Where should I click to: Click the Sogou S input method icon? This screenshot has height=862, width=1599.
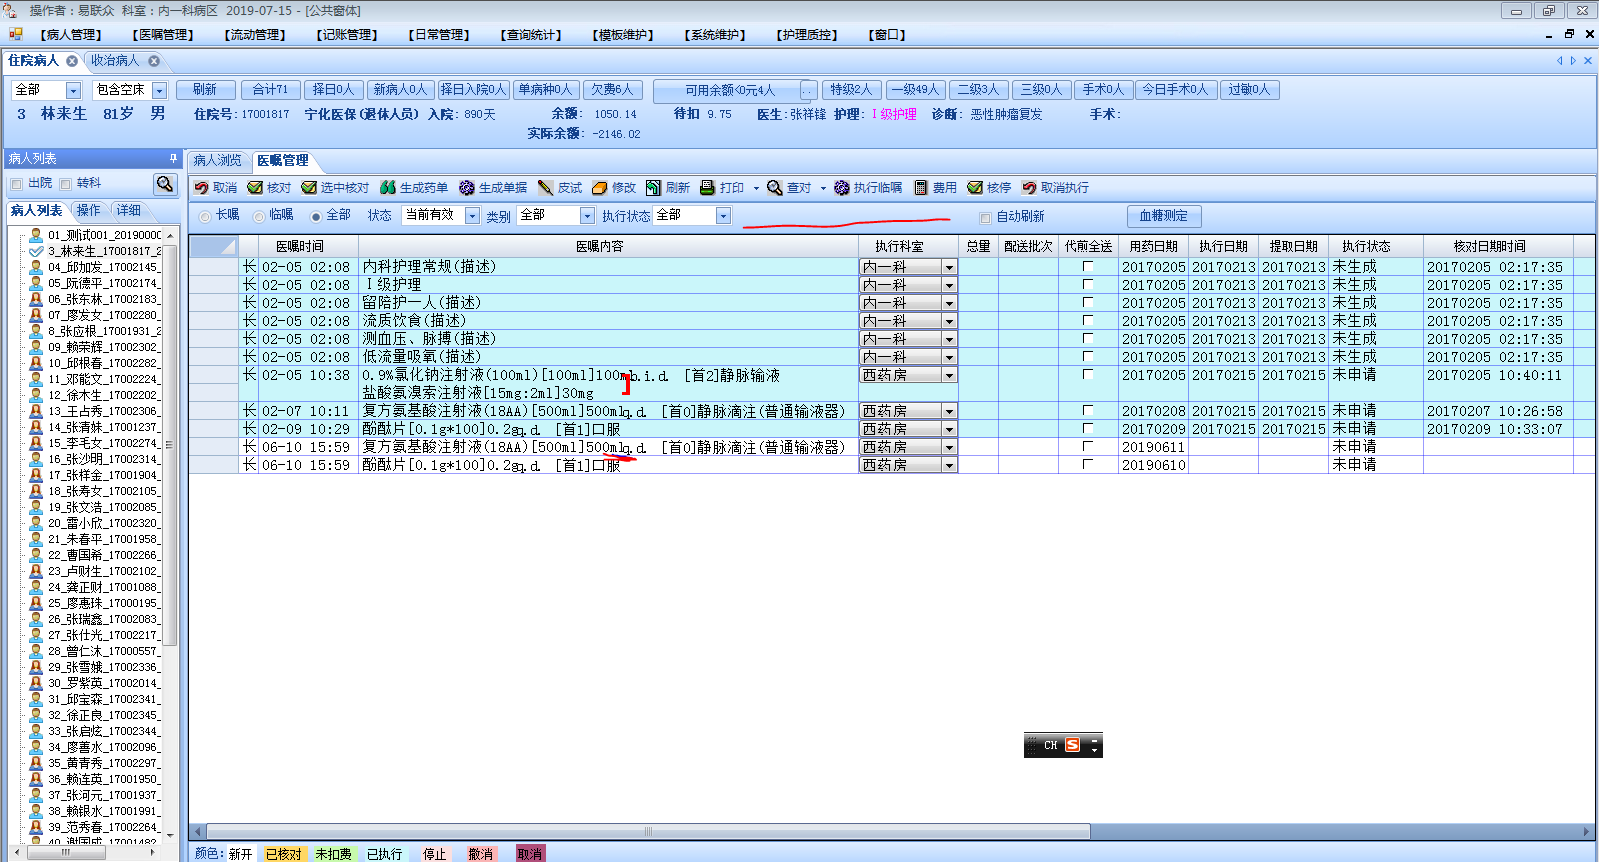(x=1073, y=745)
